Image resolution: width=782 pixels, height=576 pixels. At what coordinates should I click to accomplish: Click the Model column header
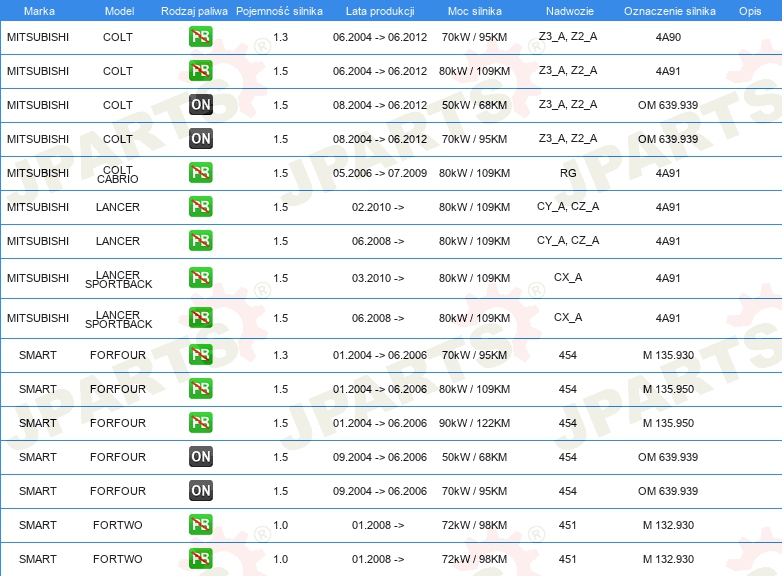tap(119, 11)
